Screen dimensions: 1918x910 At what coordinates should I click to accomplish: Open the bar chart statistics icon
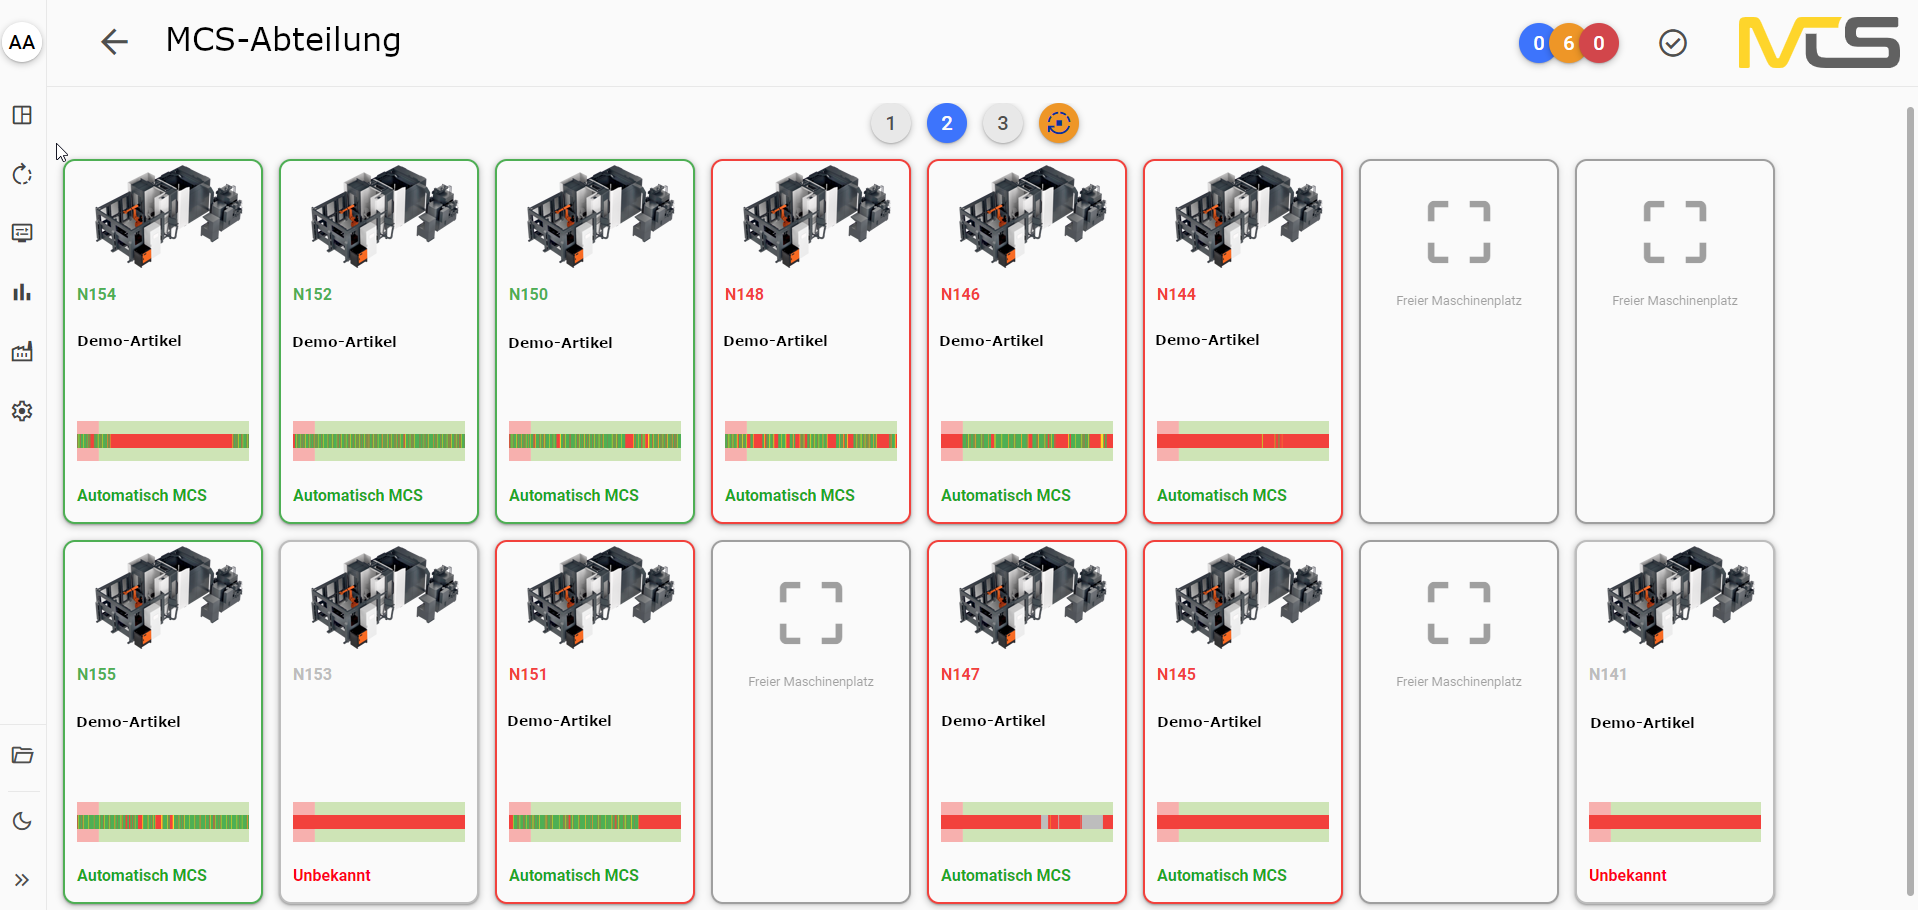[x=22, y=292]
